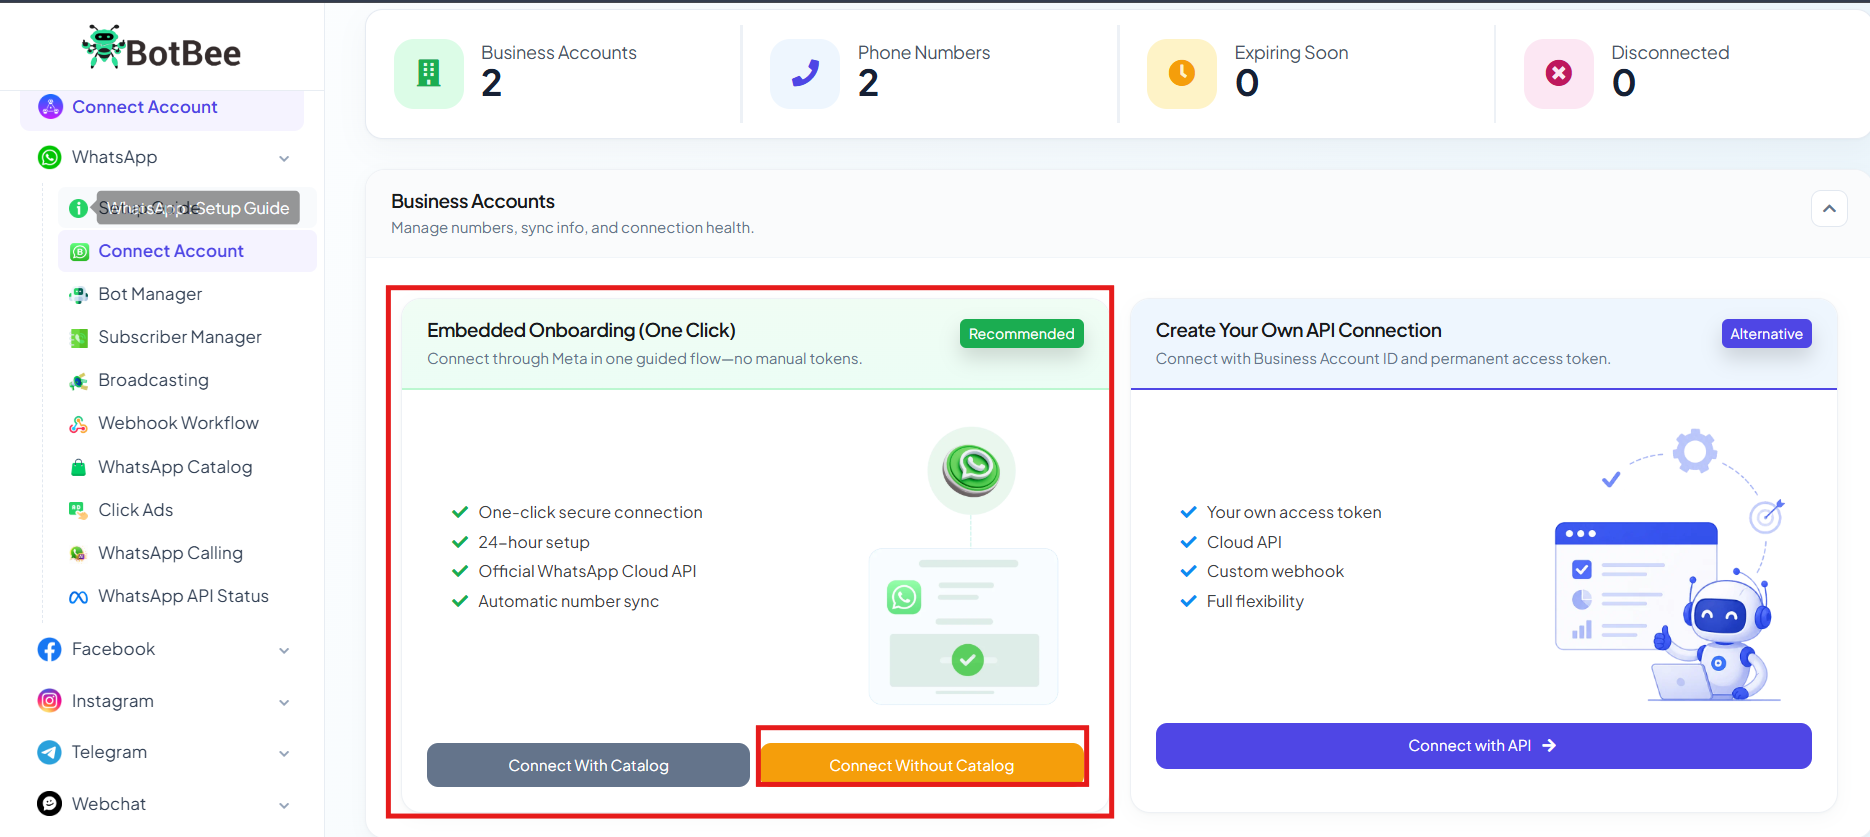Click 'Official WhatsApp Cloud API' text
The width and height of the screenshot is (1870, 837).
coord(587,571)
